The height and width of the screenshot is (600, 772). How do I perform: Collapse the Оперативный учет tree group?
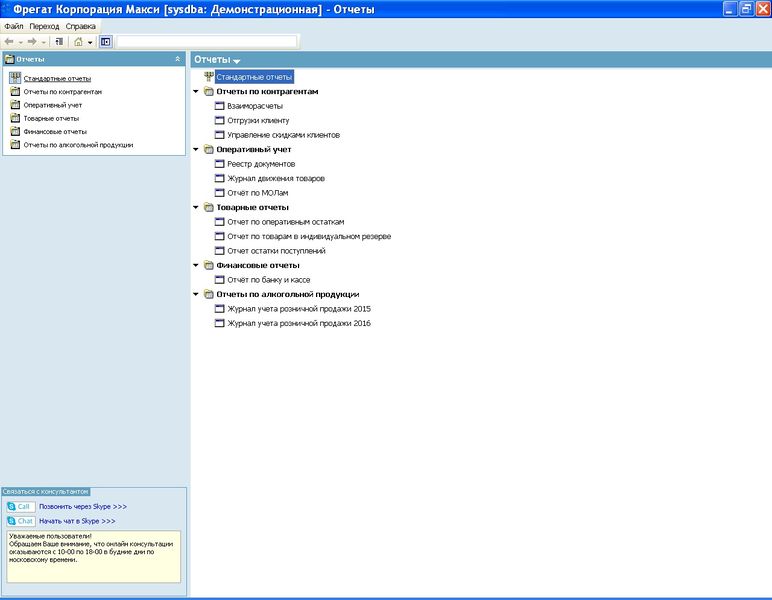tap(195, 149)
